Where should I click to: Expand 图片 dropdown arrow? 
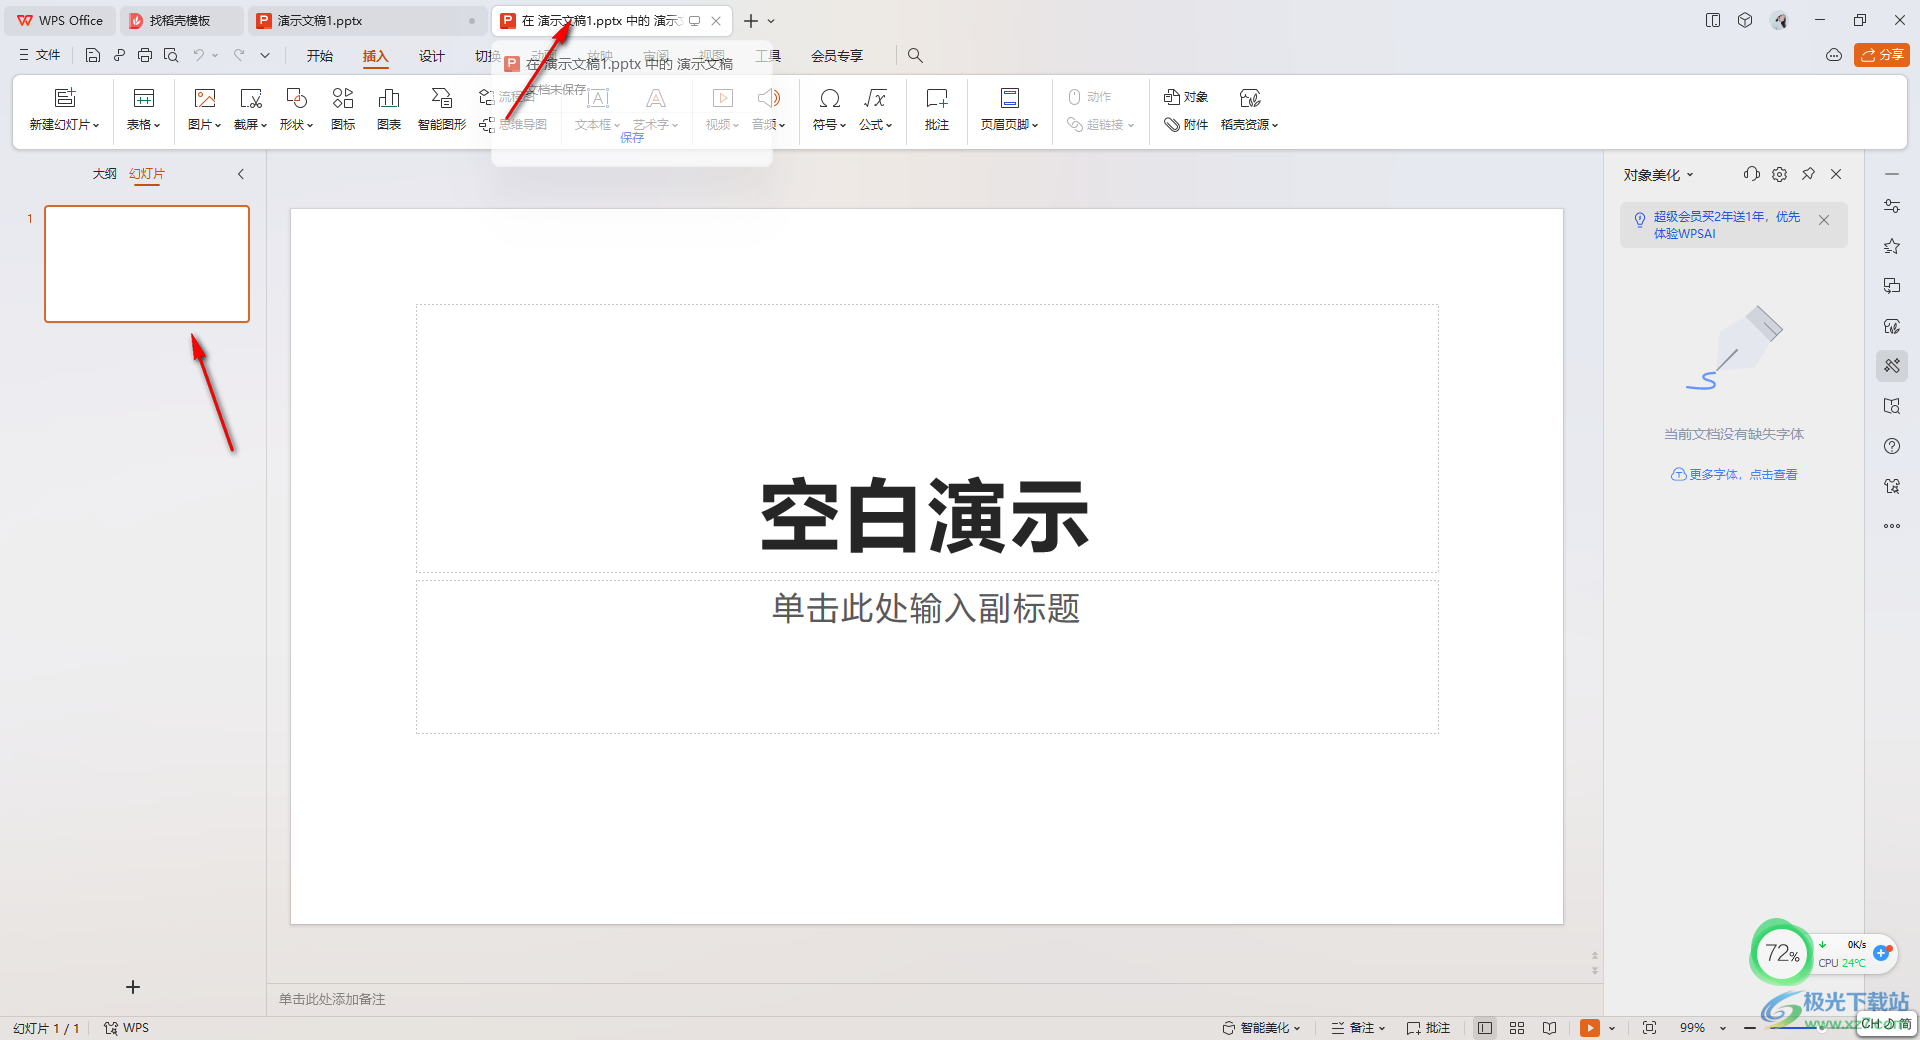[x=218, y=126]
